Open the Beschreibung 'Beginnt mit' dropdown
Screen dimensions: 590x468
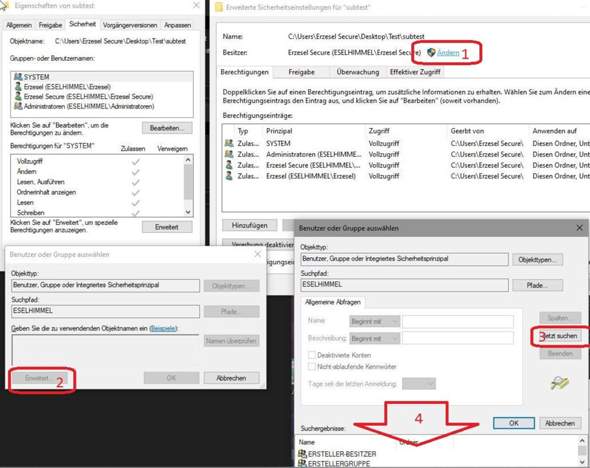[x=374, y=338]
